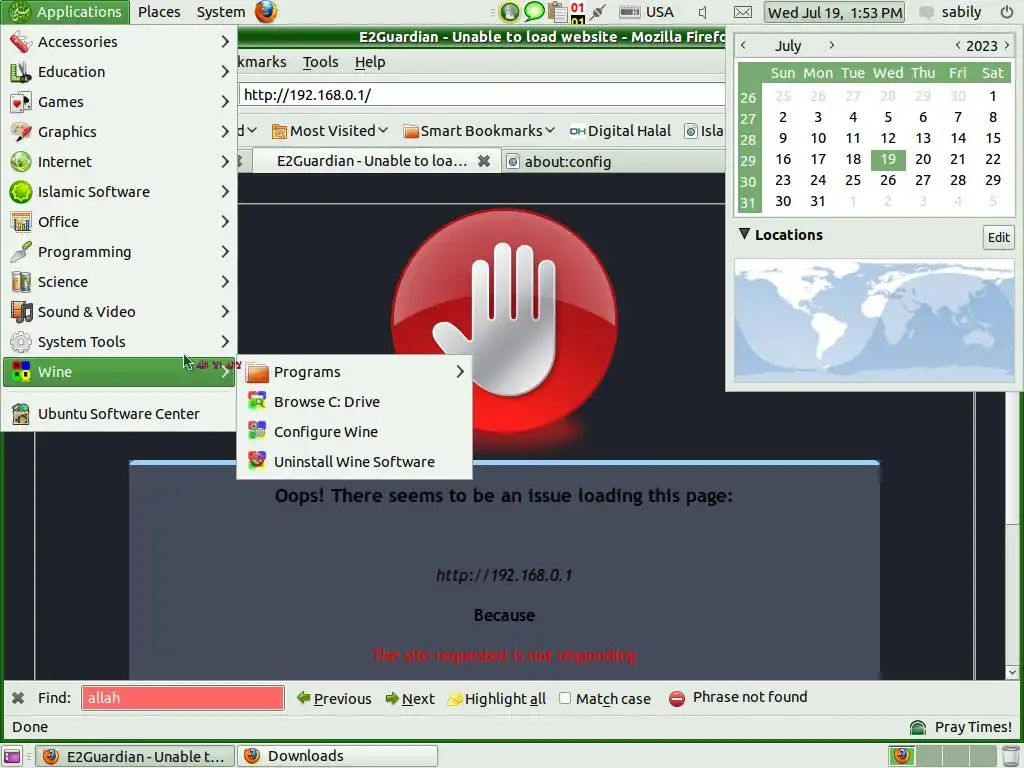
Task: Collapse the Locations section triangle
Action: 744,234
